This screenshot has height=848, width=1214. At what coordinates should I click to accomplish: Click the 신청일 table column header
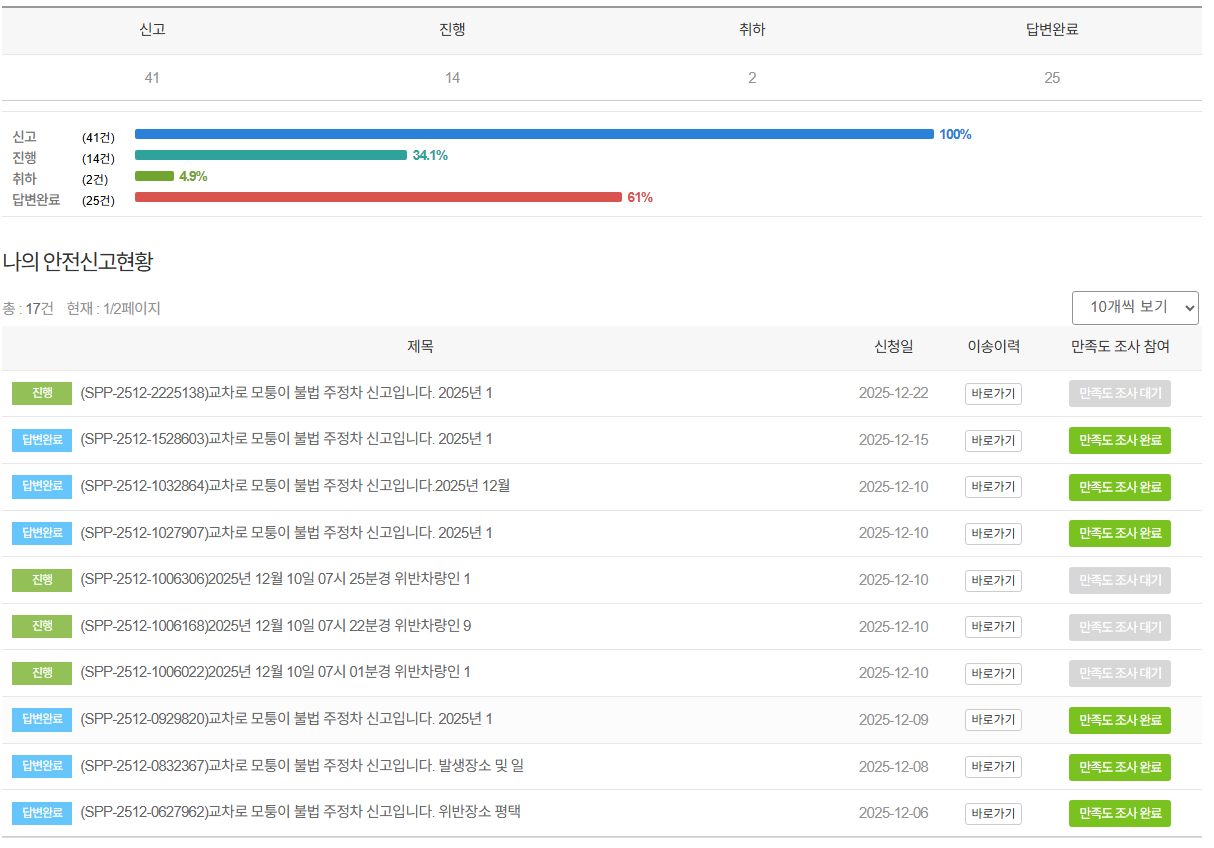(x=893, y=347)
